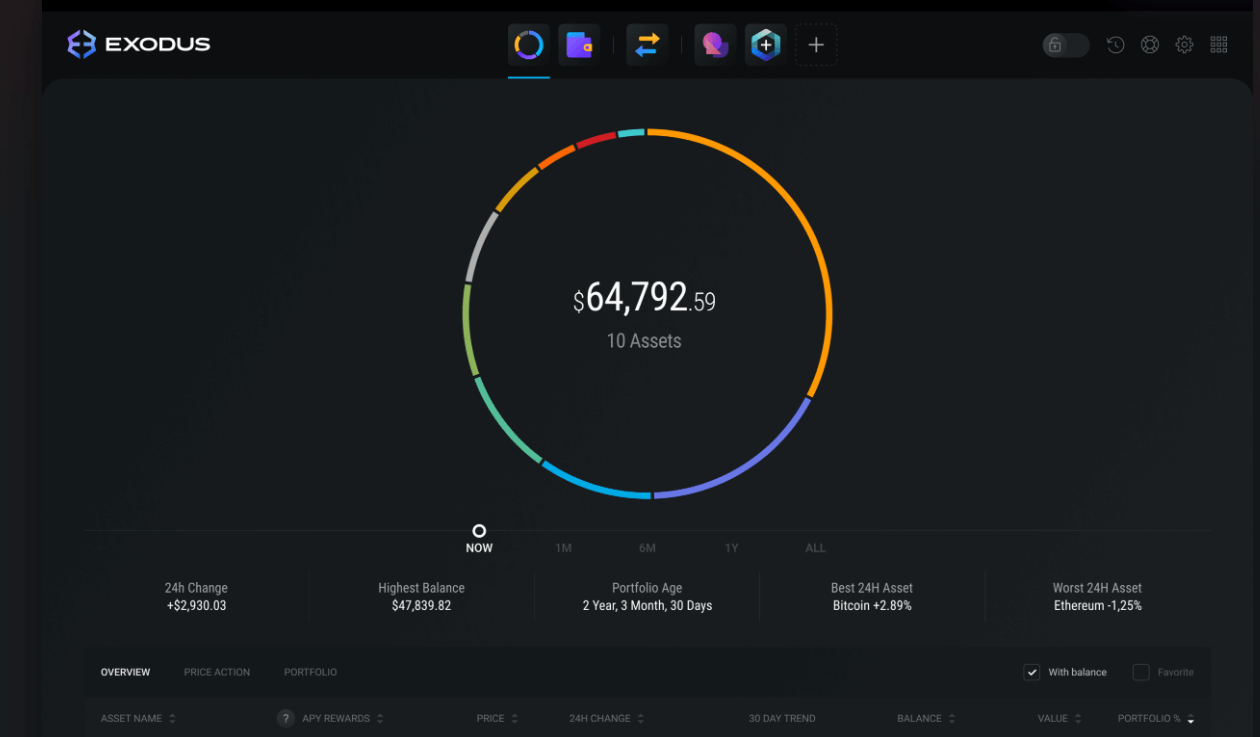Open the PORTFOLIO tab
Viewport: 1260px width, 737px height.
pyautogui.click(x=310, y=672)
